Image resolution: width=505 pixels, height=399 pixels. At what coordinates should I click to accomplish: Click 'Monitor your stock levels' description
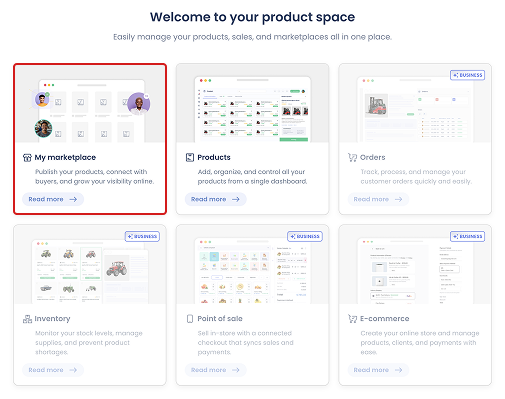coord(89,343)
